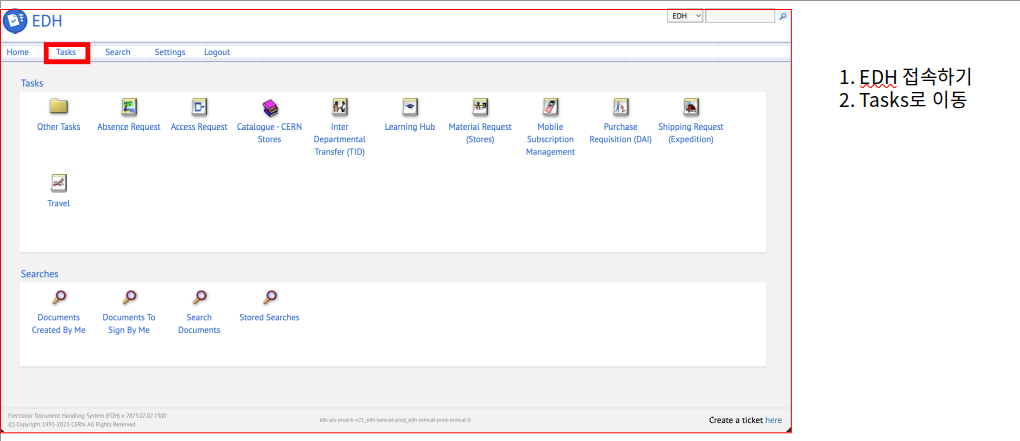Click the EDH logo icon

[x=15, y=21]
